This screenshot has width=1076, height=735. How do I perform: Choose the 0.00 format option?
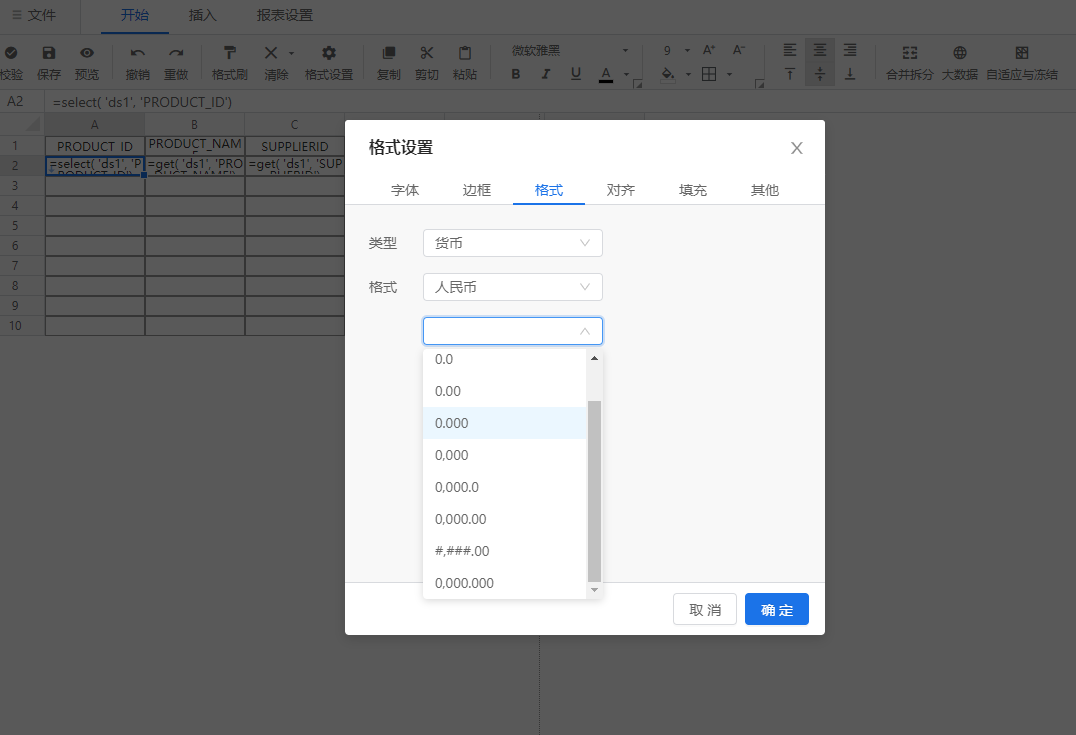(504, 391)
